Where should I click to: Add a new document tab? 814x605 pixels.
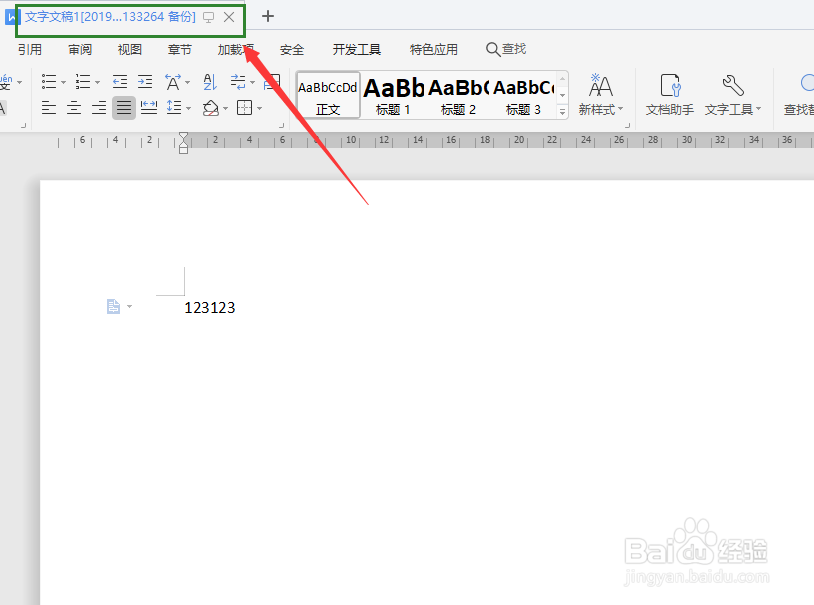point(268,16)
